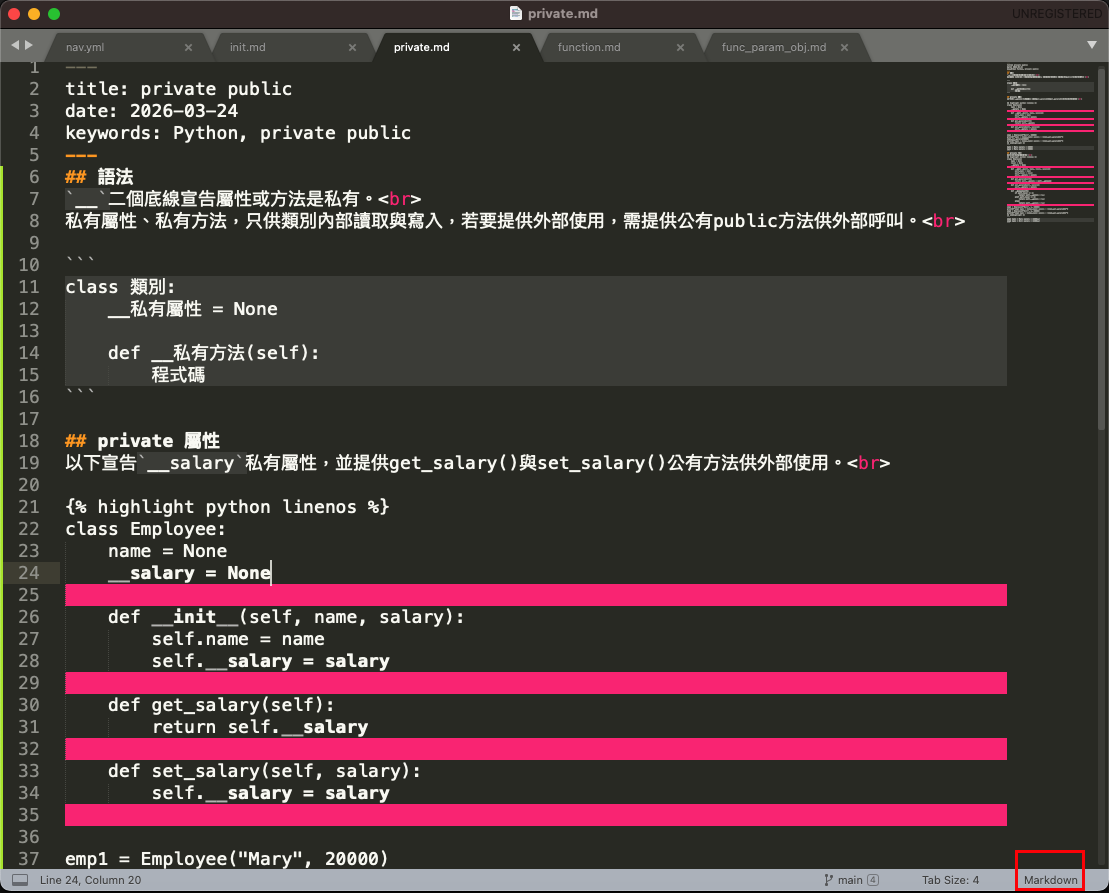Open the tab list dropdown triangle

1092,45
